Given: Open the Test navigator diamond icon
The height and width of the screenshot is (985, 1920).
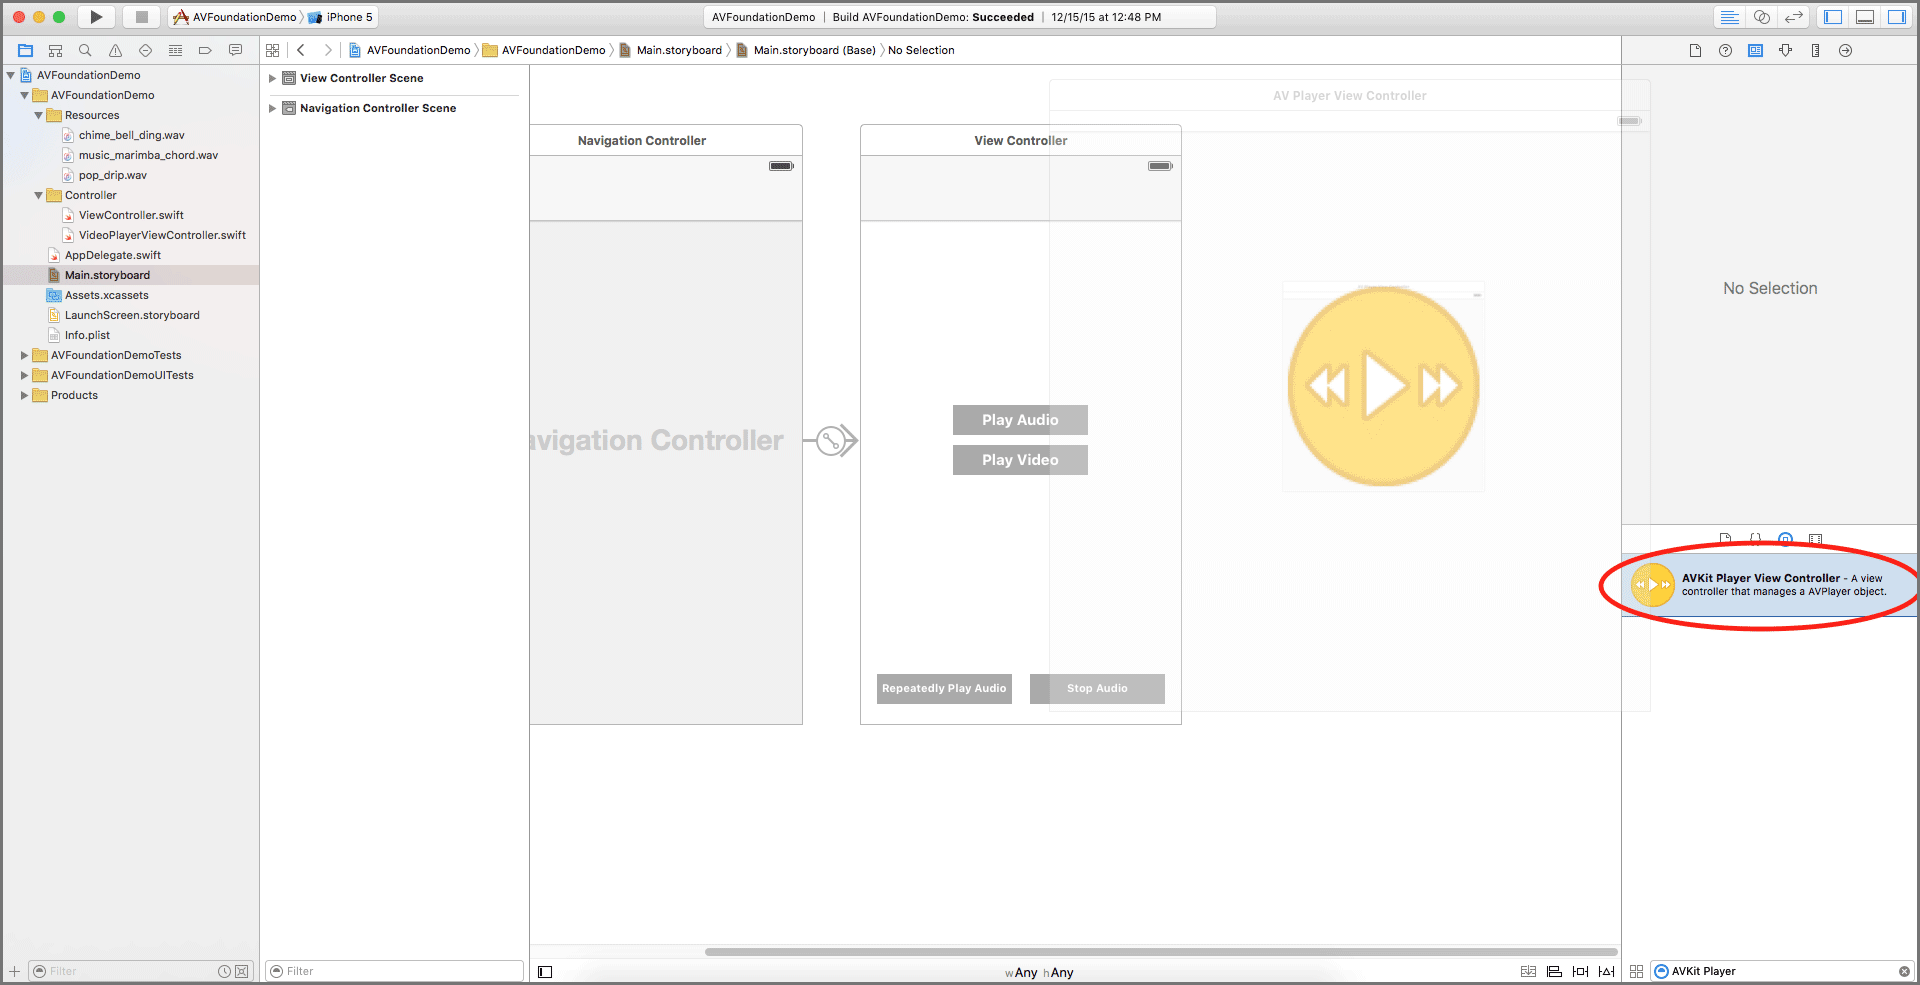Looking at the screenshot, I should (x=145, y=50).
